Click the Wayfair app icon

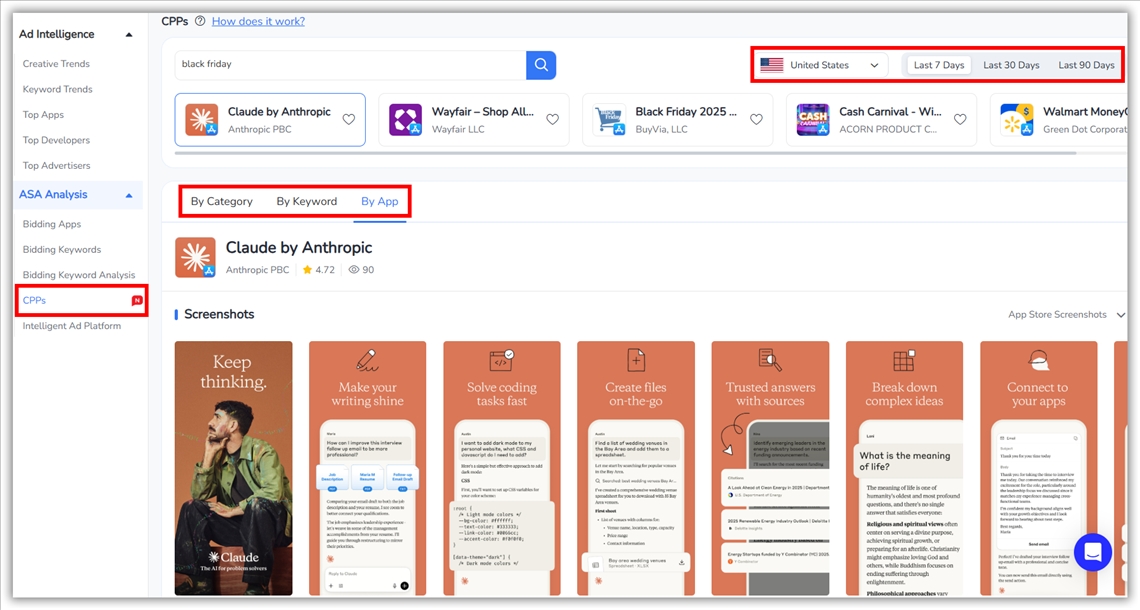tap(405, 120)
